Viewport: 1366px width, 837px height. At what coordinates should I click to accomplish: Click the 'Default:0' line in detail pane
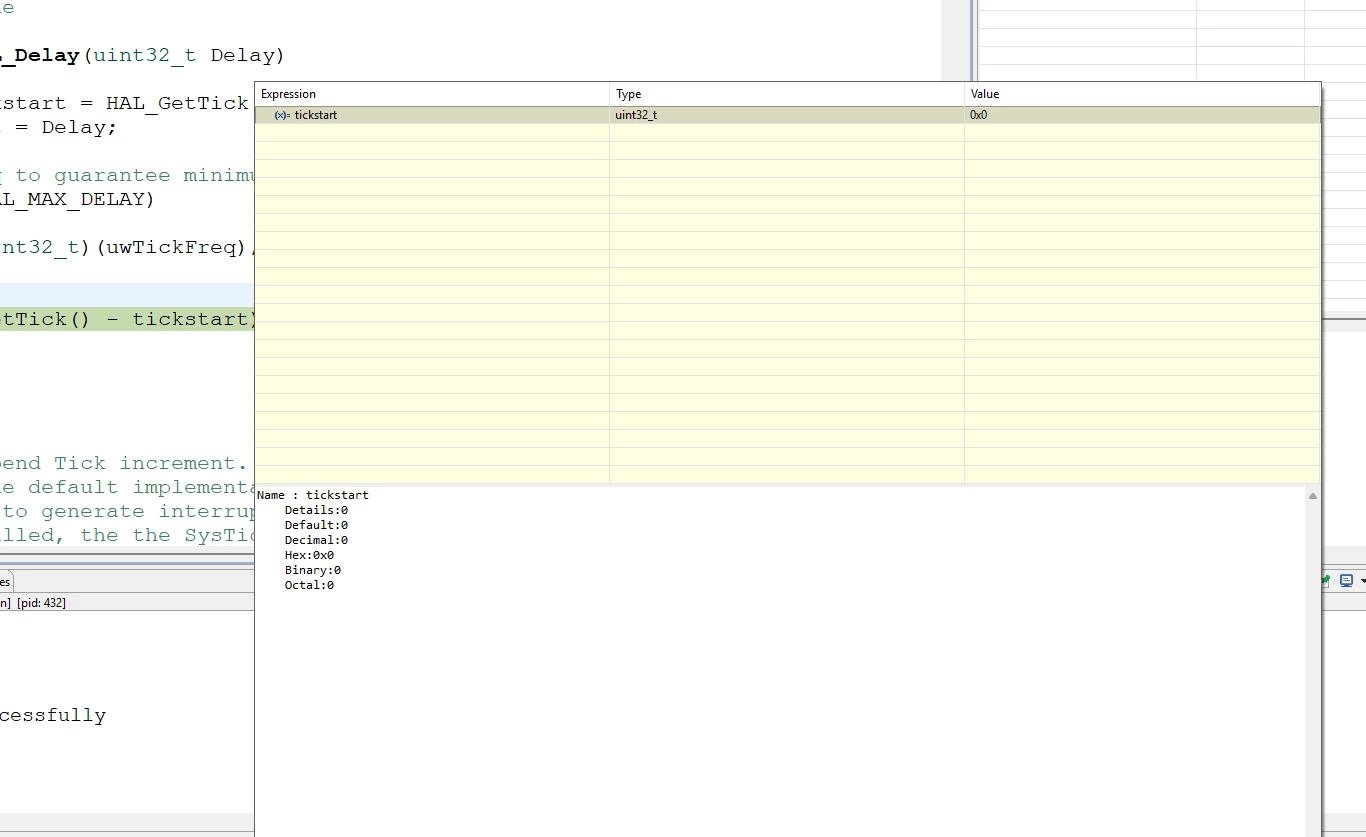tap(316, 525)
